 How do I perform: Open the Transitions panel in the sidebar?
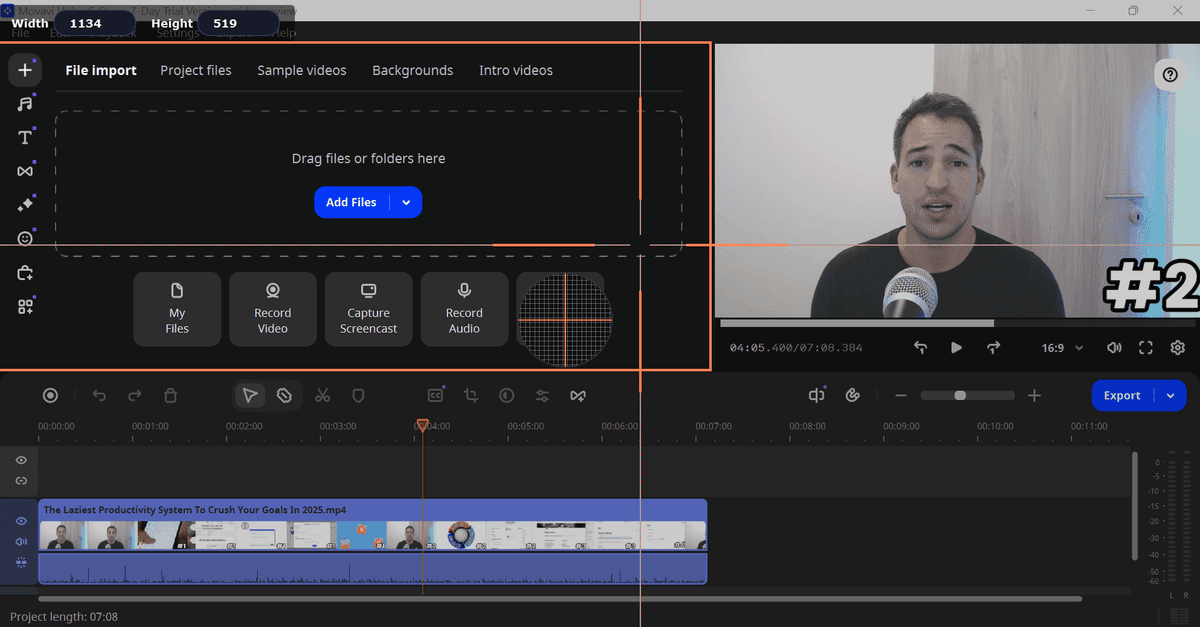coord(25,170)
